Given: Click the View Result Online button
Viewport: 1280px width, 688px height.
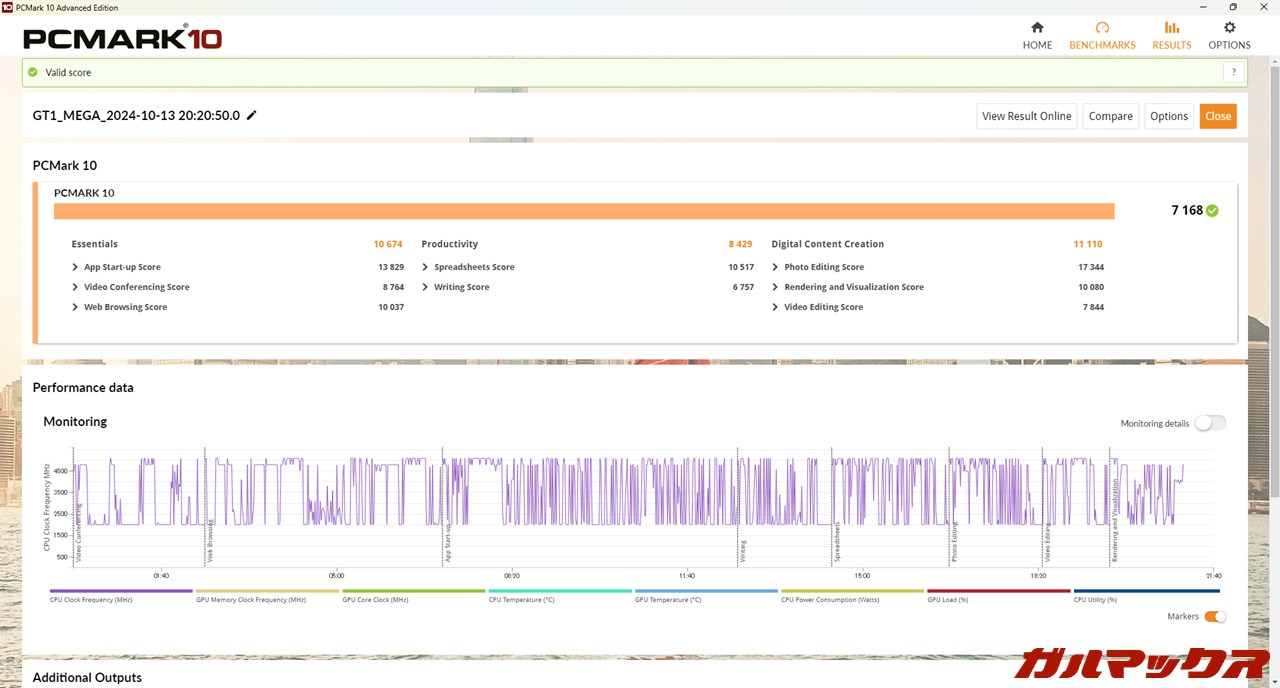Looking at the screenshot, I should [1026, 116].
